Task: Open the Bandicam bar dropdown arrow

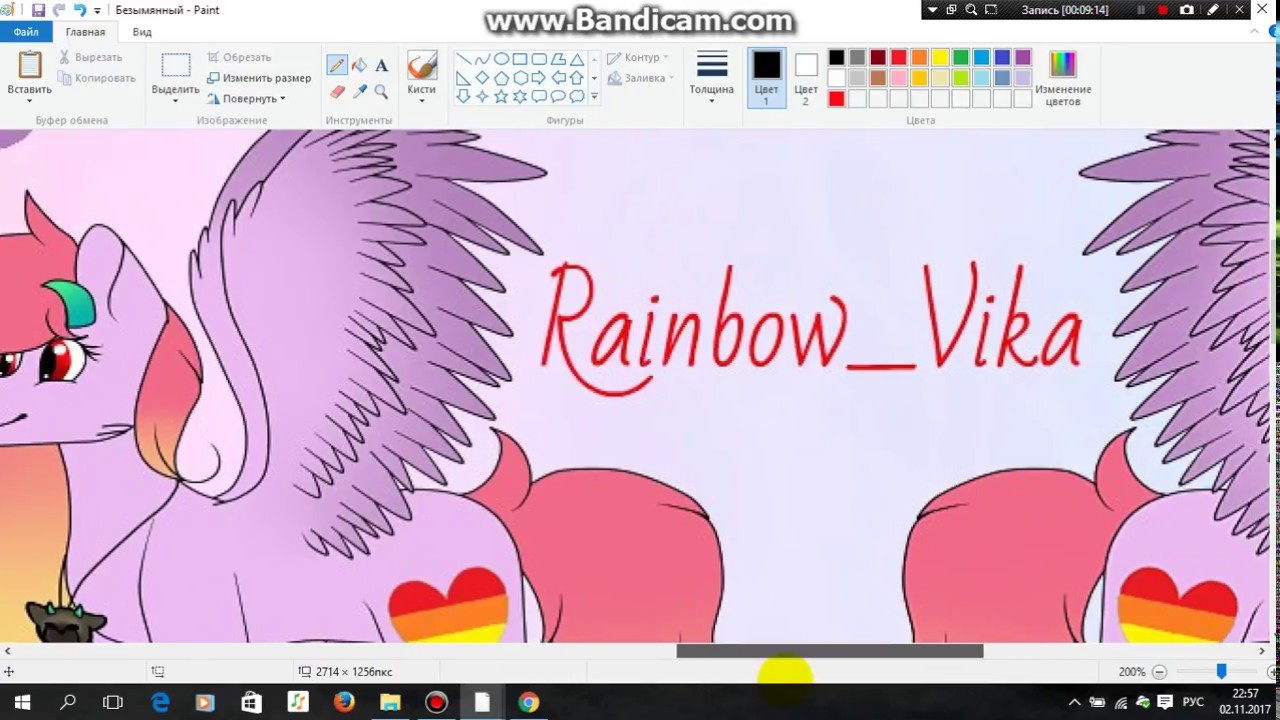Action: tap(932, 10)
